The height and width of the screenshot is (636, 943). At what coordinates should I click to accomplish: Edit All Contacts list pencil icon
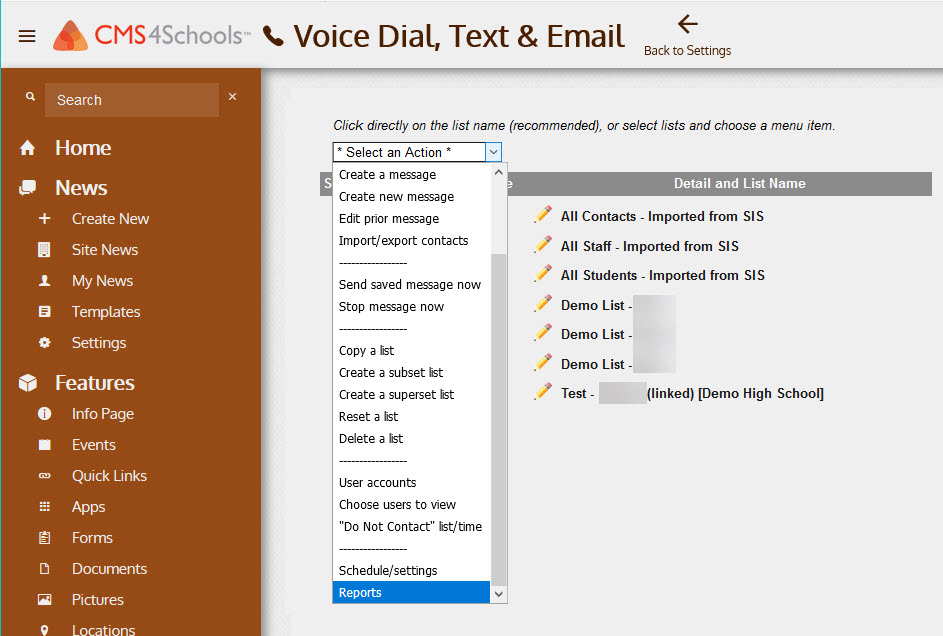(542, 215)
